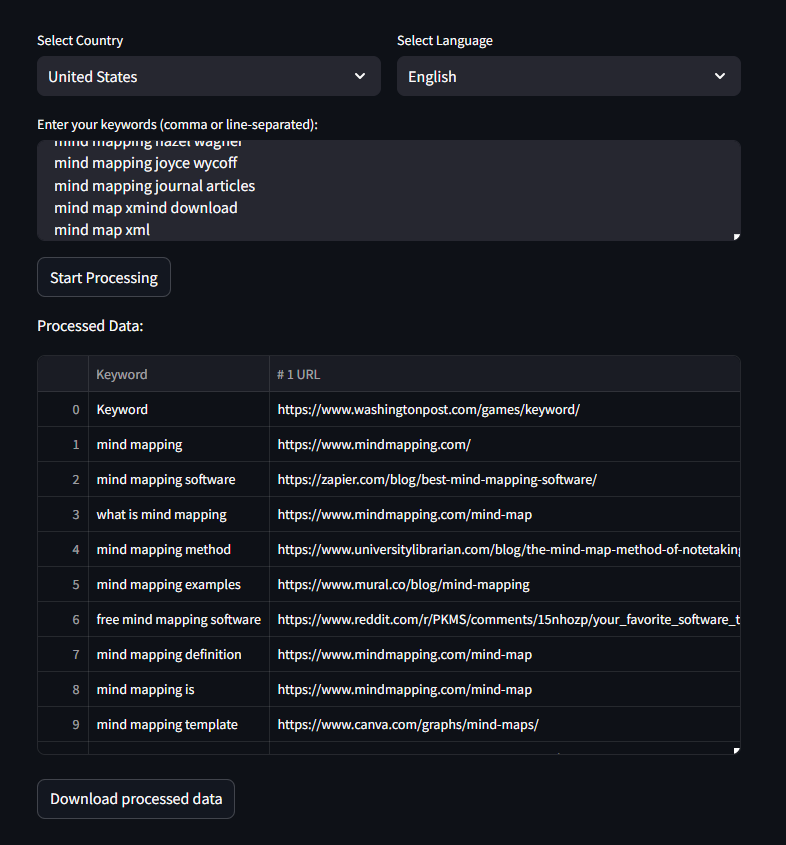Click the 'free mind mapping software' keyword cell
This screenshot has width=786, height=845.
[178, 619]
